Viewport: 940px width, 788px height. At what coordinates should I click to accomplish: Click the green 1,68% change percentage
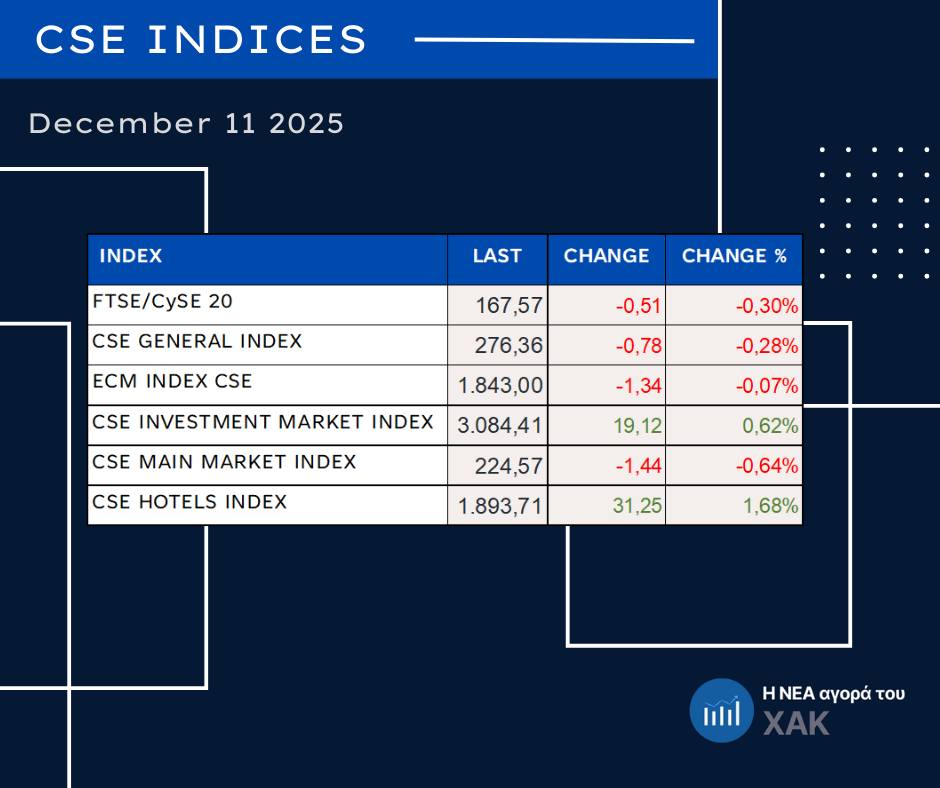coord(769,506)
